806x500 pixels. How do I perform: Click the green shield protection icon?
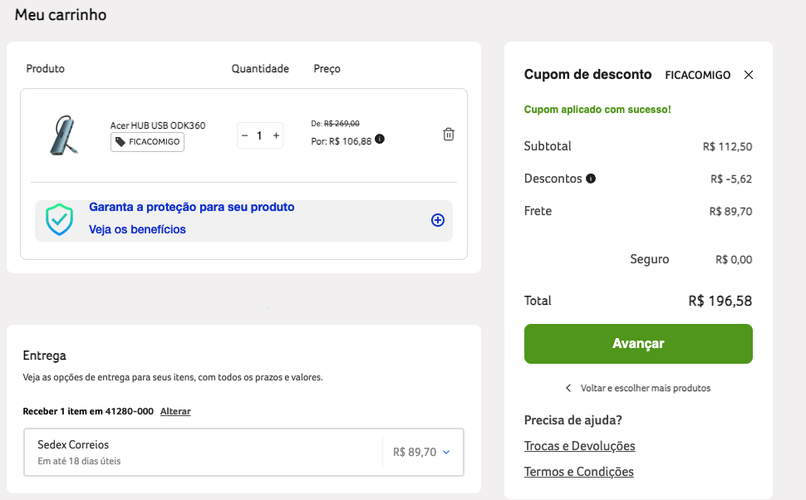[60, 219]
